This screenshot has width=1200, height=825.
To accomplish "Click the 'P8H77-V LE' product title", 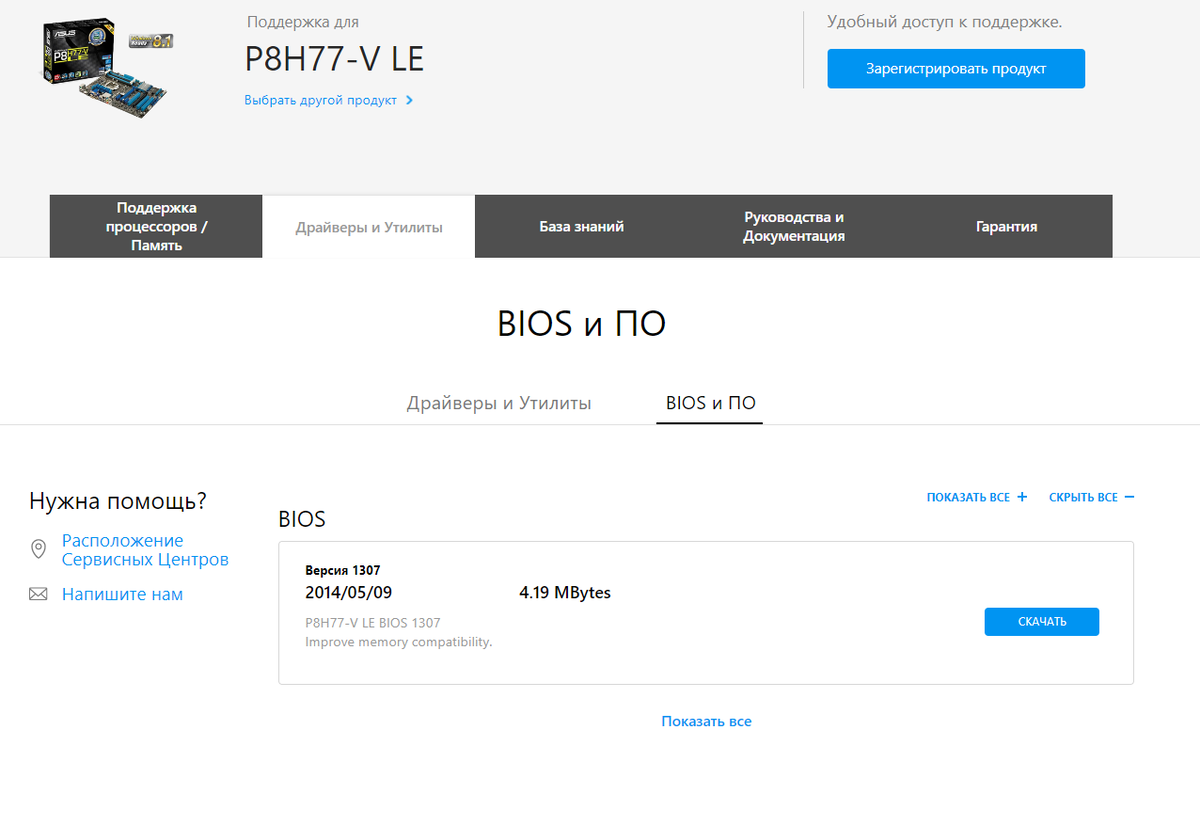I will [335, 59].
